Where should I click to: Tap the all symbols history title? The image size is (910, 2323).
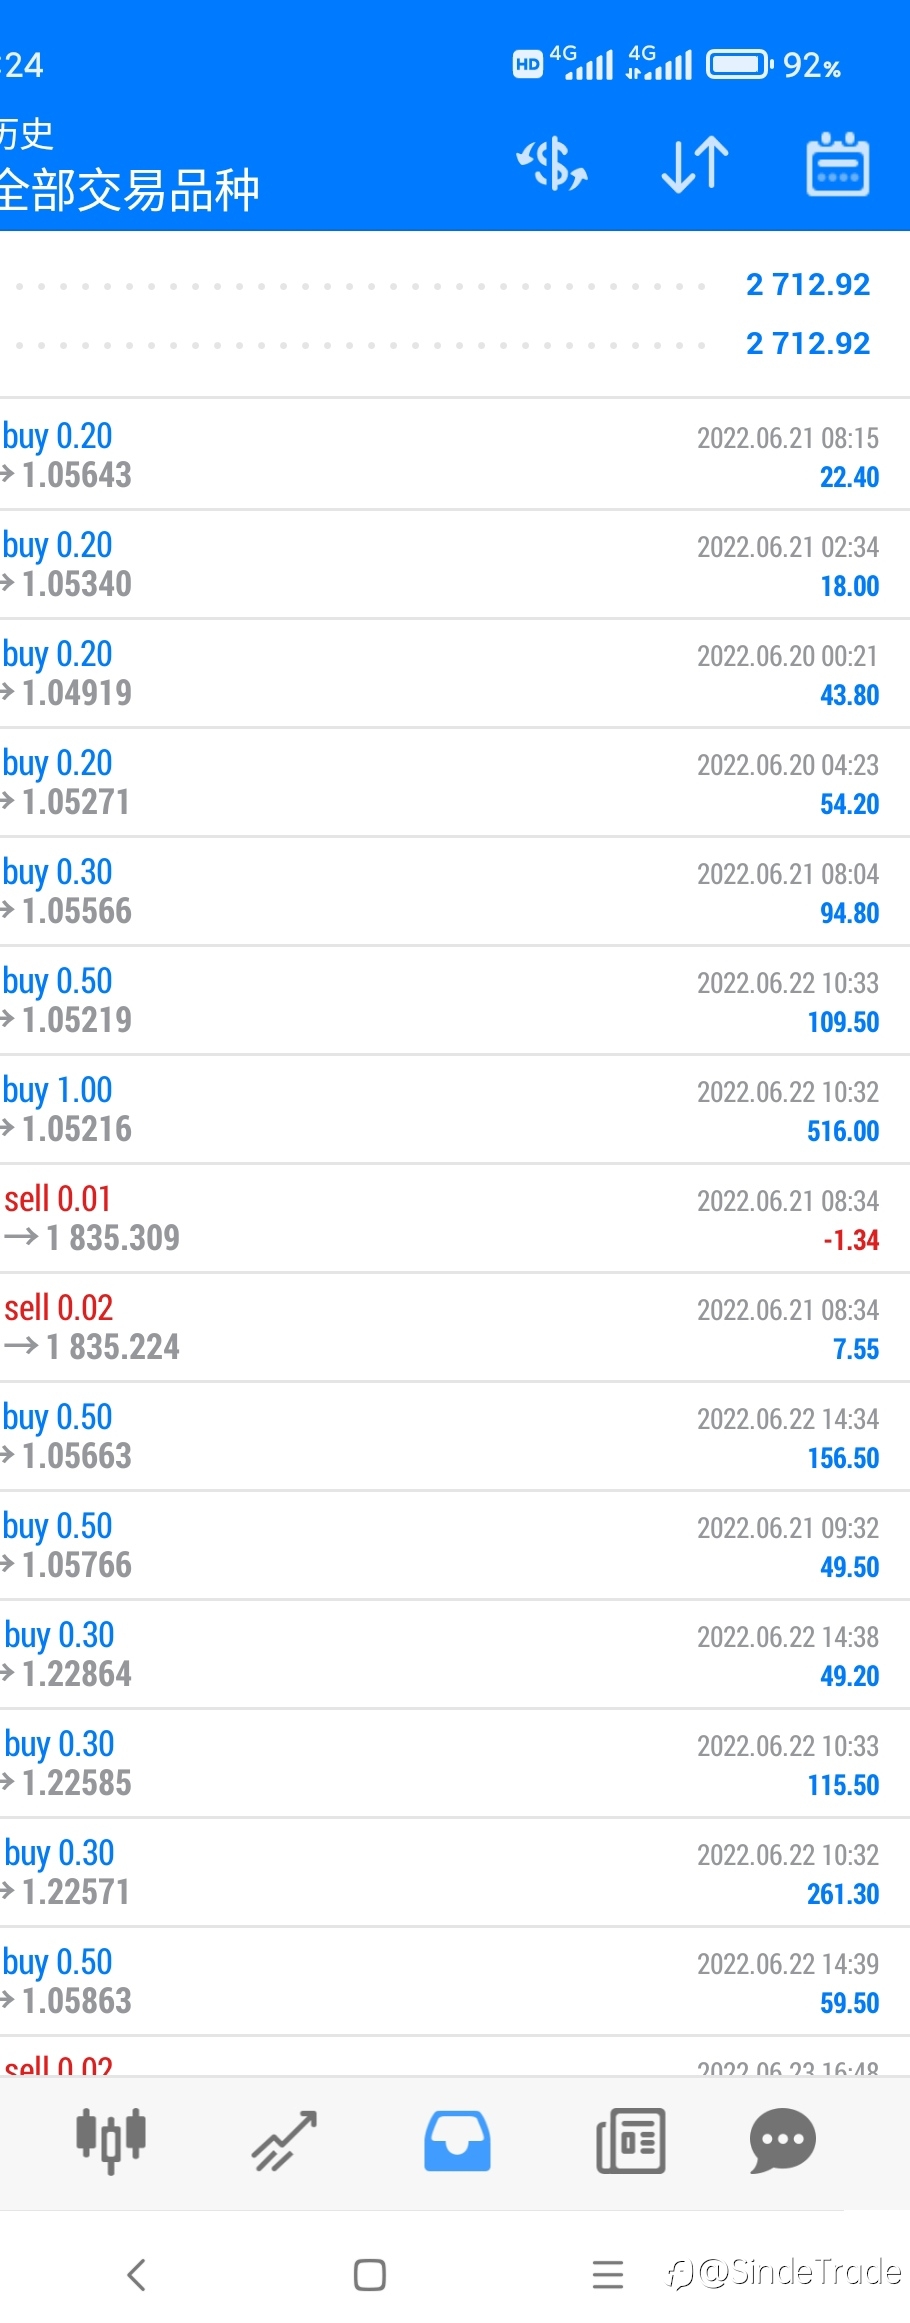click(130, 189)
